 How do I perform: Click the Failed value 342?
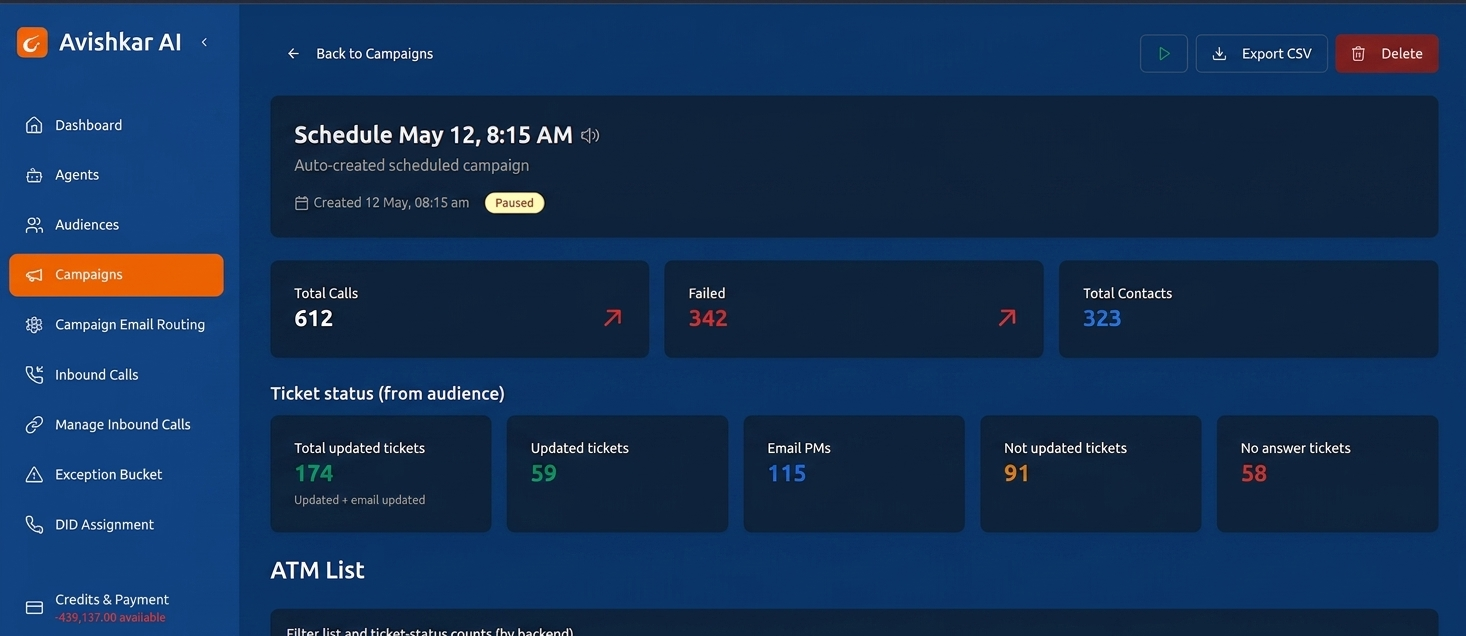[708, 319]
